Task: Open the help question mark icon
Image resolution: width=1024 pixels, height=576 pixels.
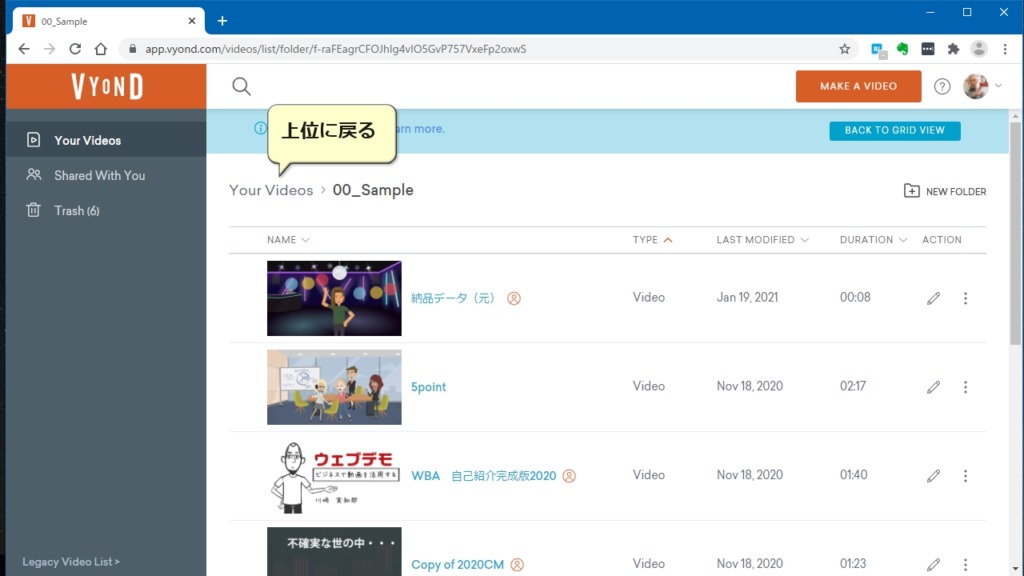Action: [x=942, y=86]
